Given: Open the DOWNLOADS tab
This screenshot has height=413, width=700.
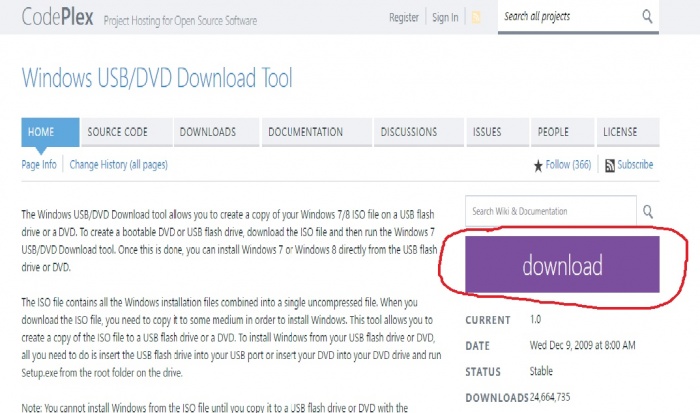Looking at the screenshot, I should coord(217,132).
